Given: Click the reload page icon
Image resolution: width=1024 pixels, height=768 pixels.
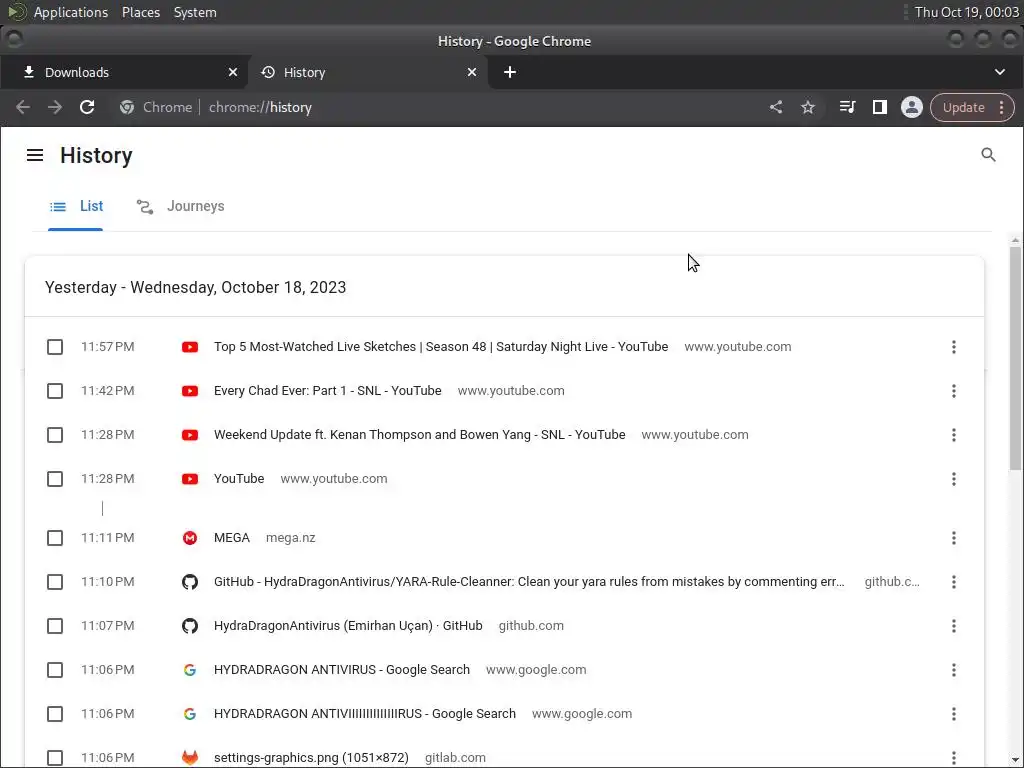Looking at the screenshot, I should (87, 107).
